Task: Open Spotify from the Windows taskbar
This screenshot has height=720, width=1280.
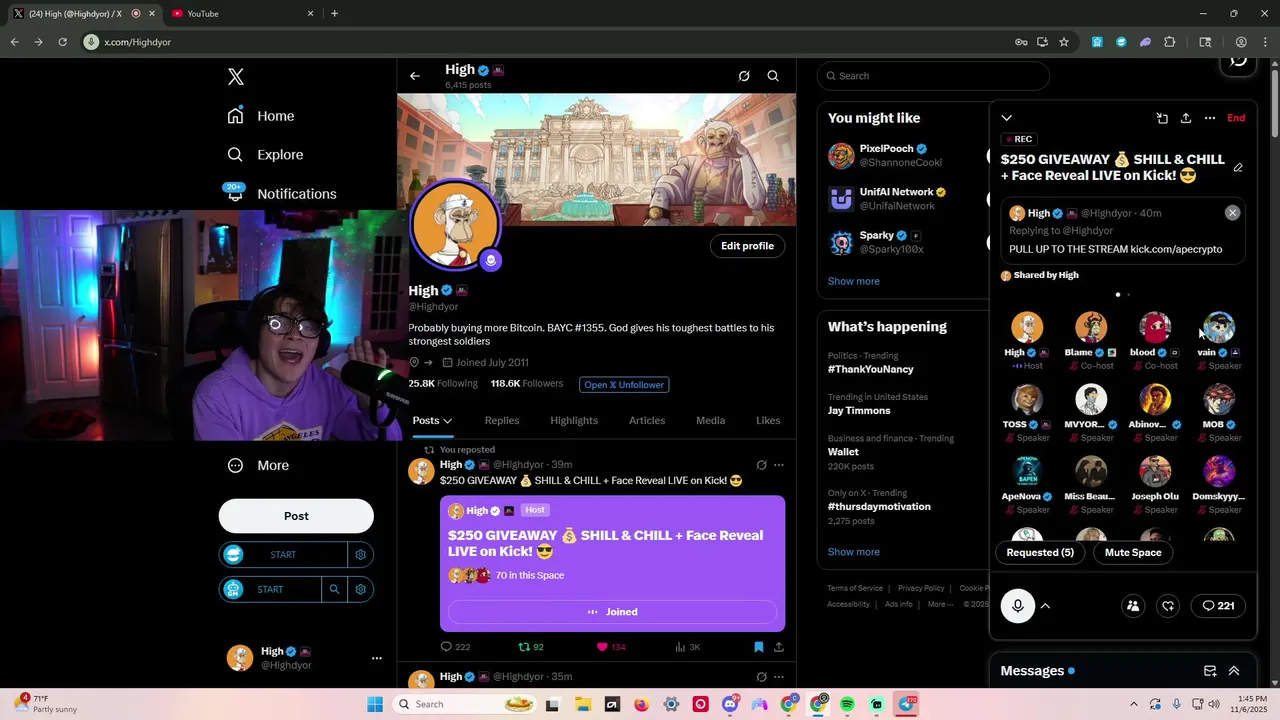Action: click(847, 704)
